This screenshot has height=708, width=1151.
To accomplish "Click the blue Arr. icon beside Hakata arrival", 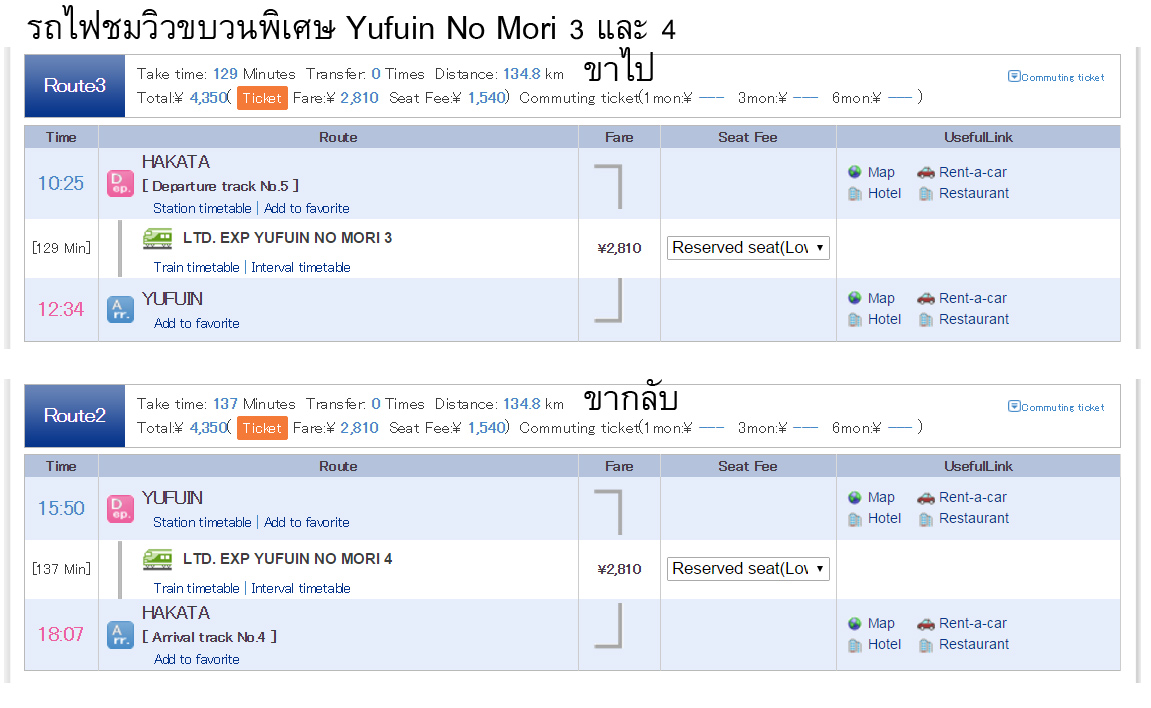I will coord(120,635).
